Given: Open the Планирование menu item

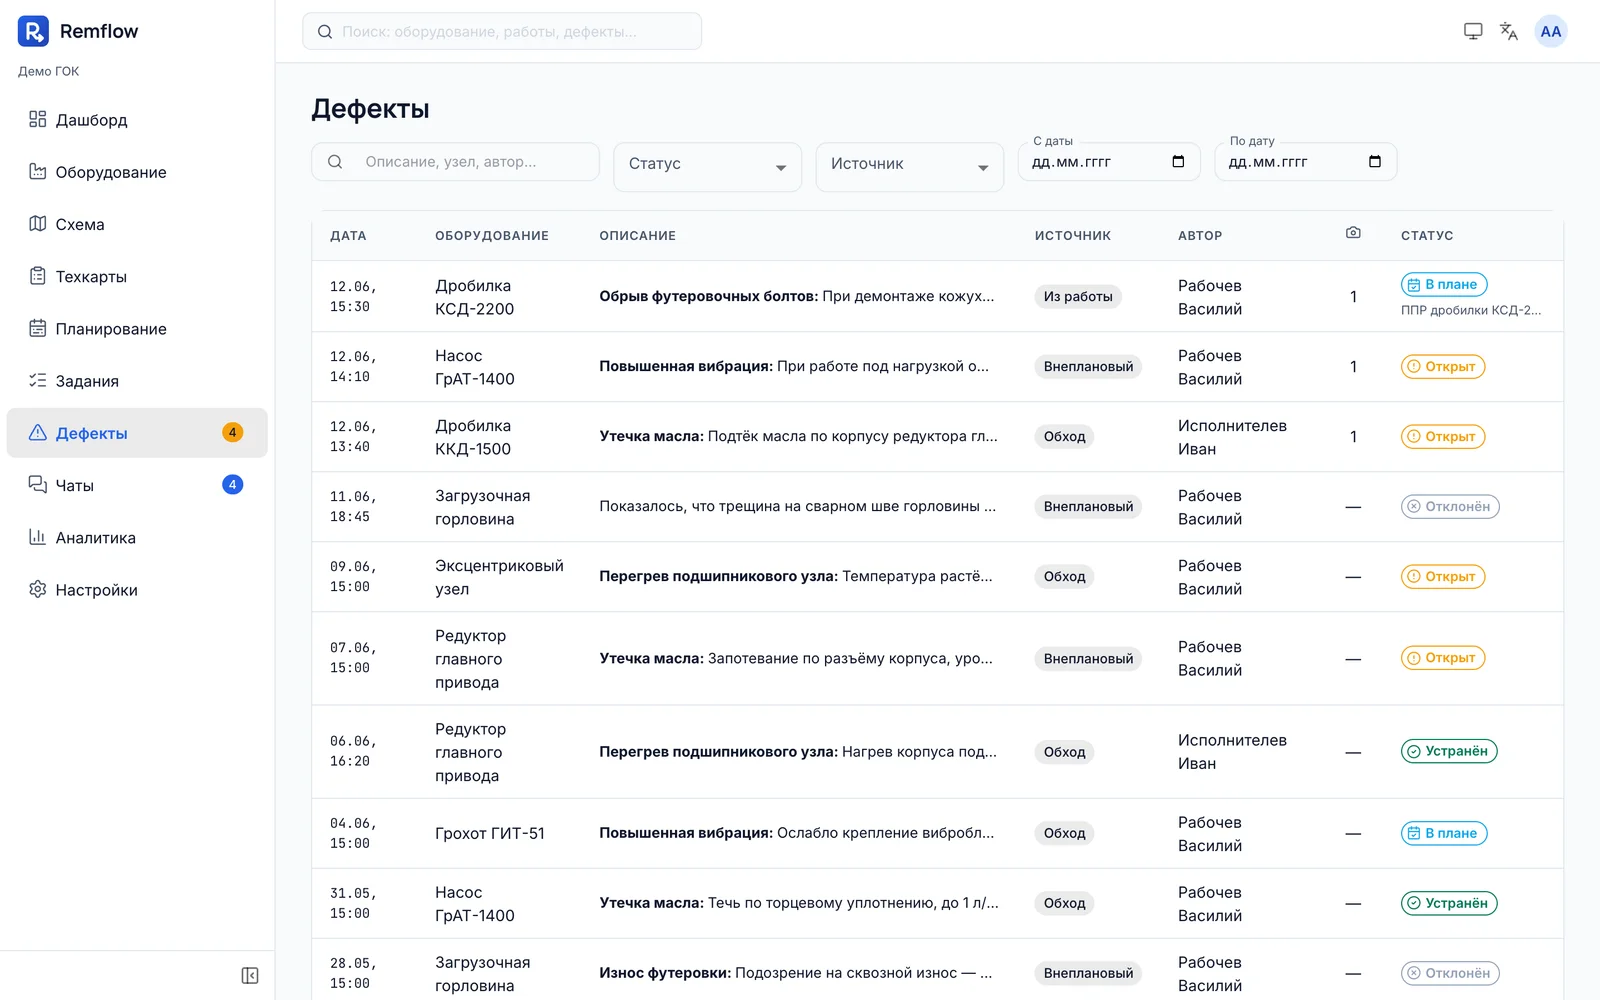Looking at the screenshot, I should pyautogui.click(x=137, y=328).
